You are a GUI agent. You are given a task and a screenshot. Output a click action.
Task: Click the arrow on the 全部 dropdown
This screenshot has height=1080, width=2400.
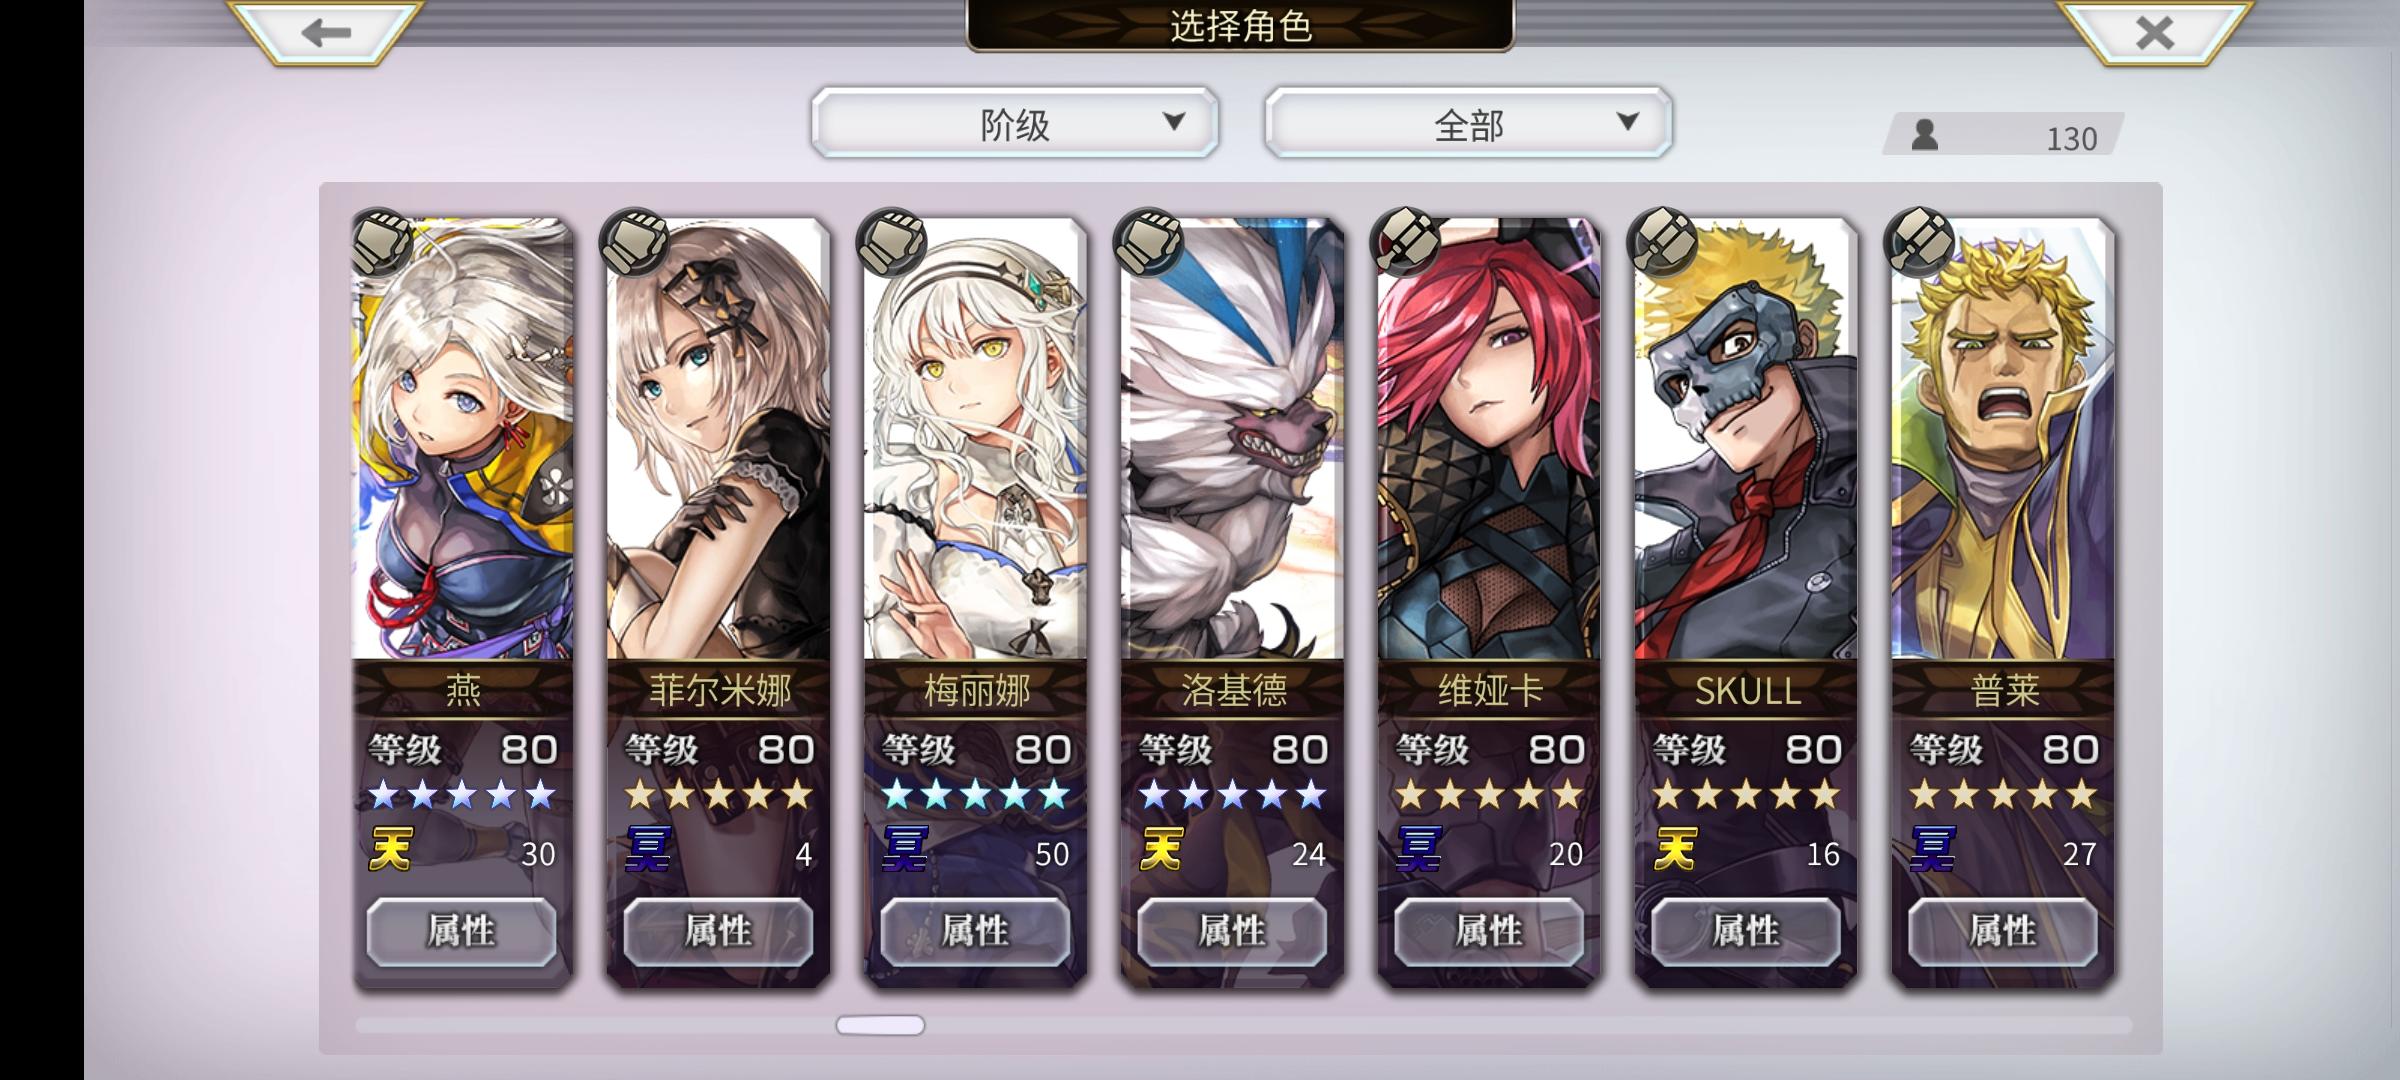pos(1628,122)
